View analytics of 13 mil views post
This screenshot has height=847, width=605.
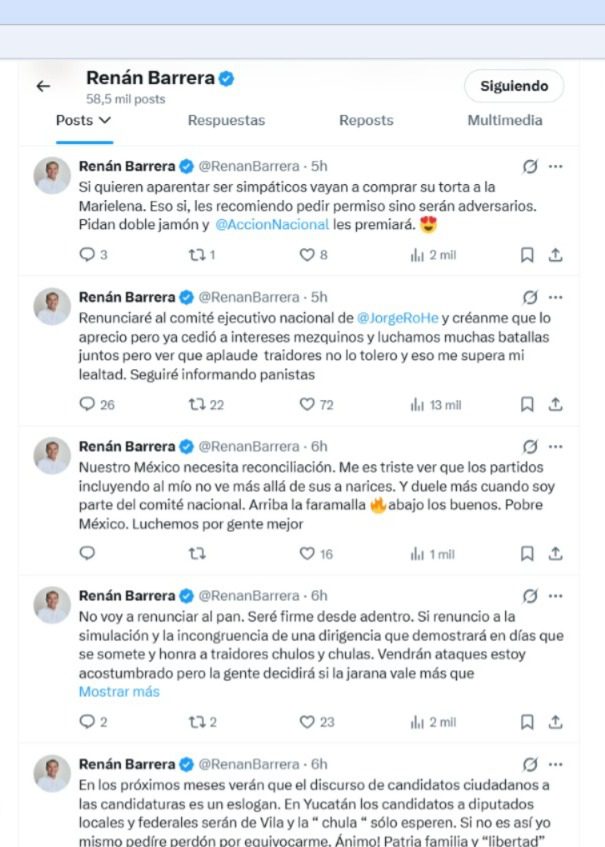(x=436, y=405)
